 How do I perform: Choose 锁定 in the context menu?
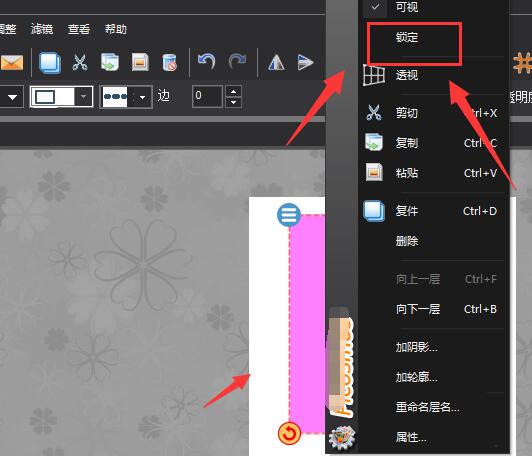tap(434, 37)
